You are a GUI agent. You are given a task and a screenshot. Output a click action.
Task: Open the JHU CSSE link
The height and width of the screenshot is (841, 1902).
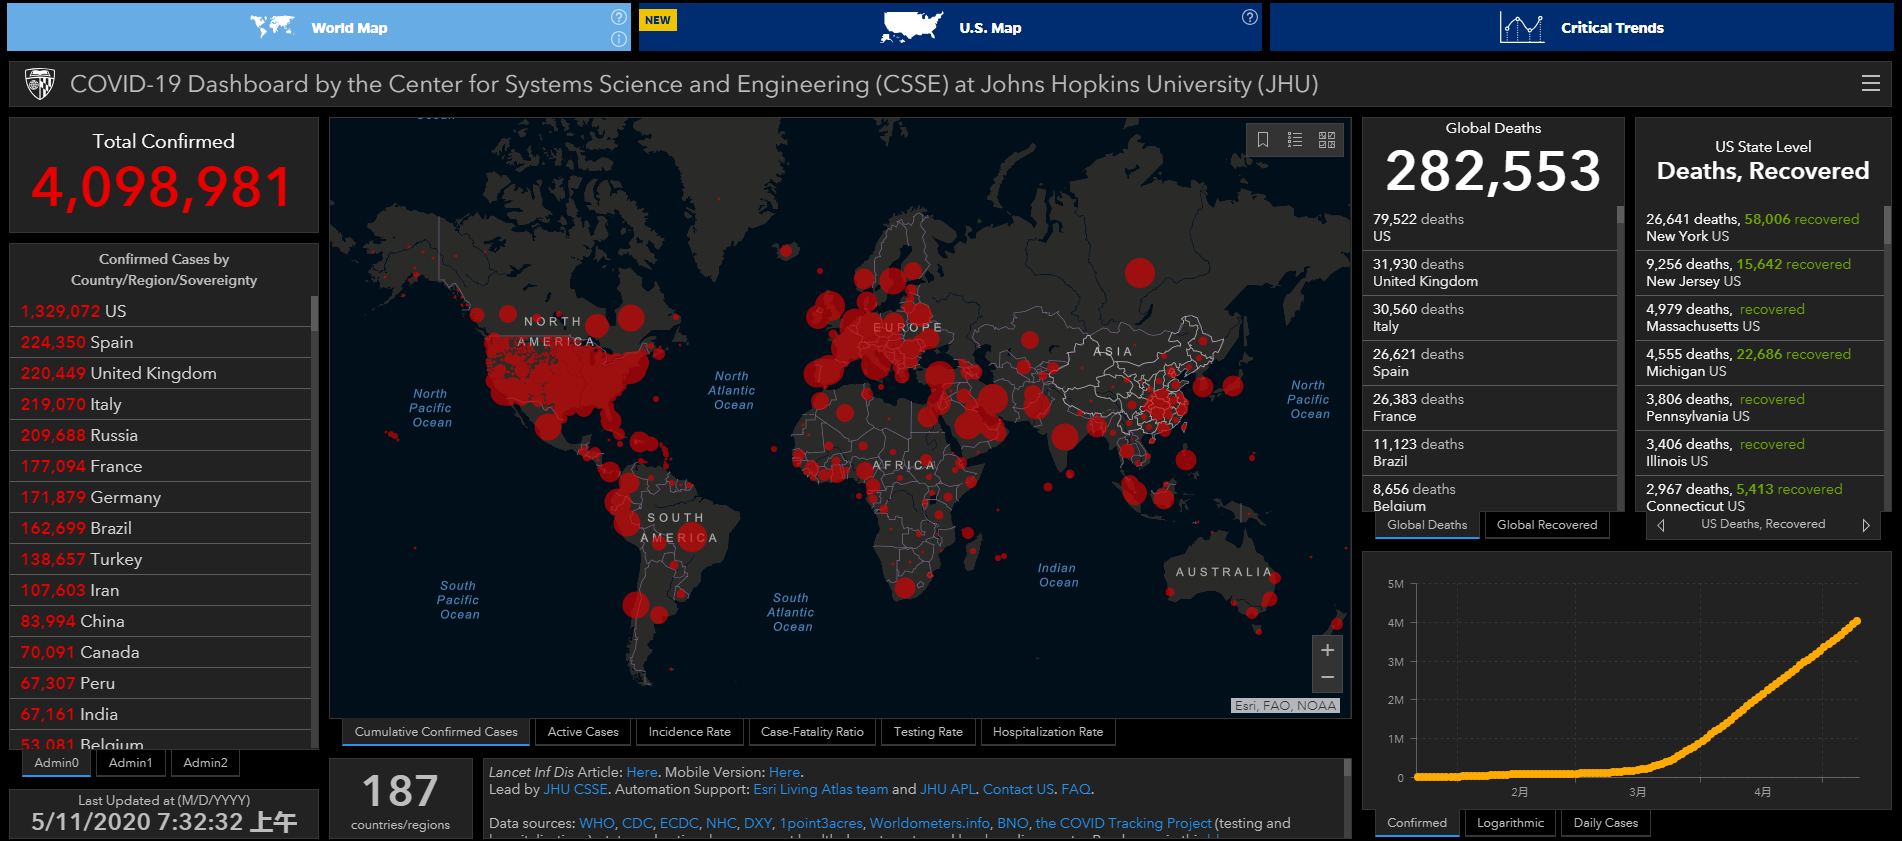click(x=575, y=790)
